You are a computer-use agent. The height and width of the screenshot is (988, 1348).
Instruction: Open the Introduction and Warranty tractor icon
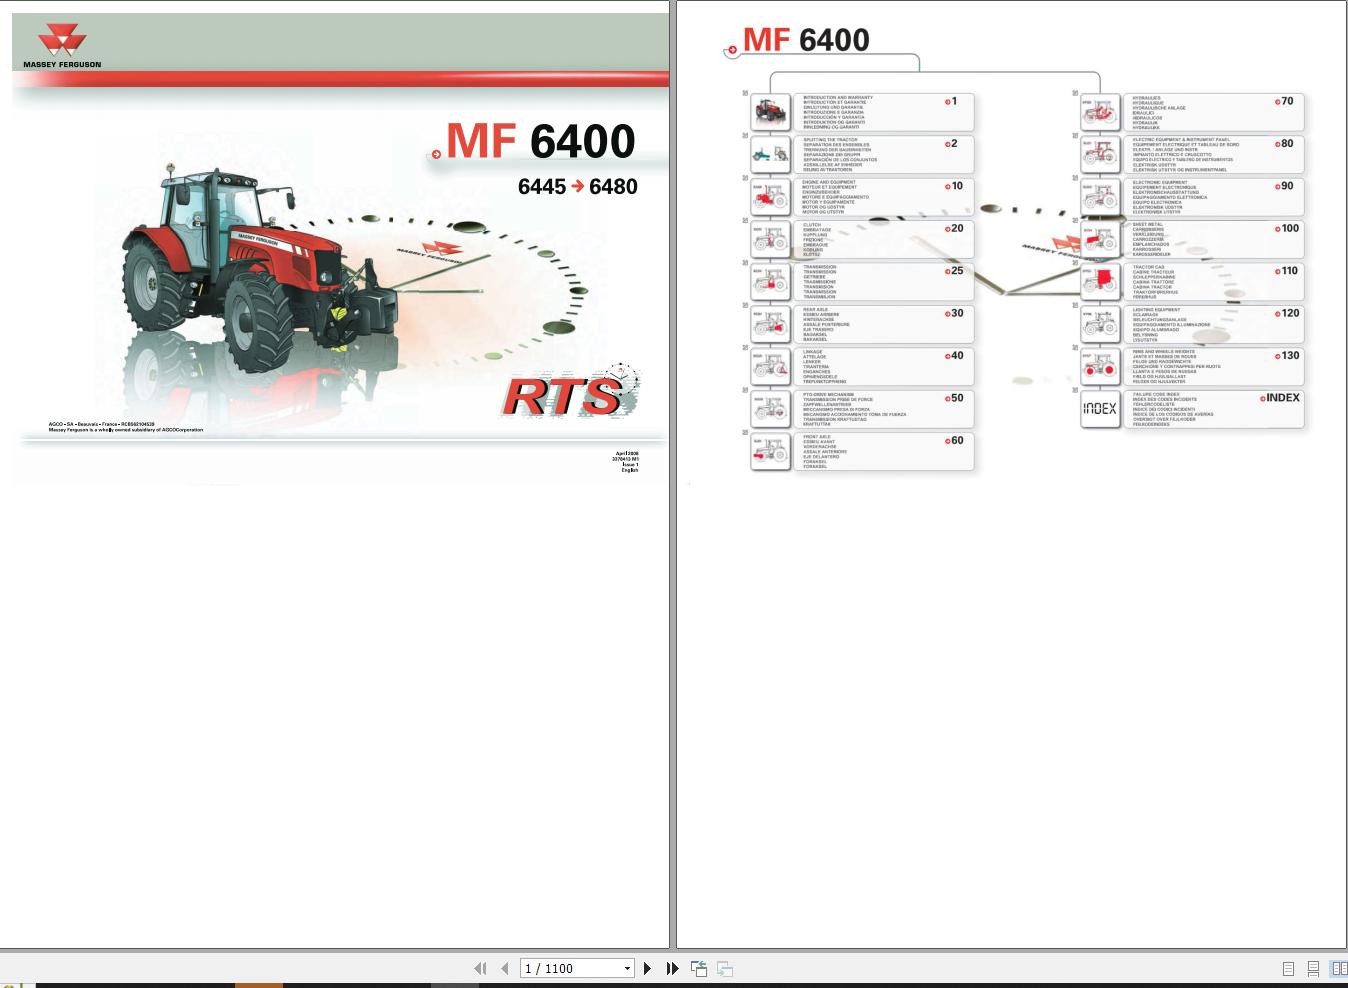click(770, 111)
